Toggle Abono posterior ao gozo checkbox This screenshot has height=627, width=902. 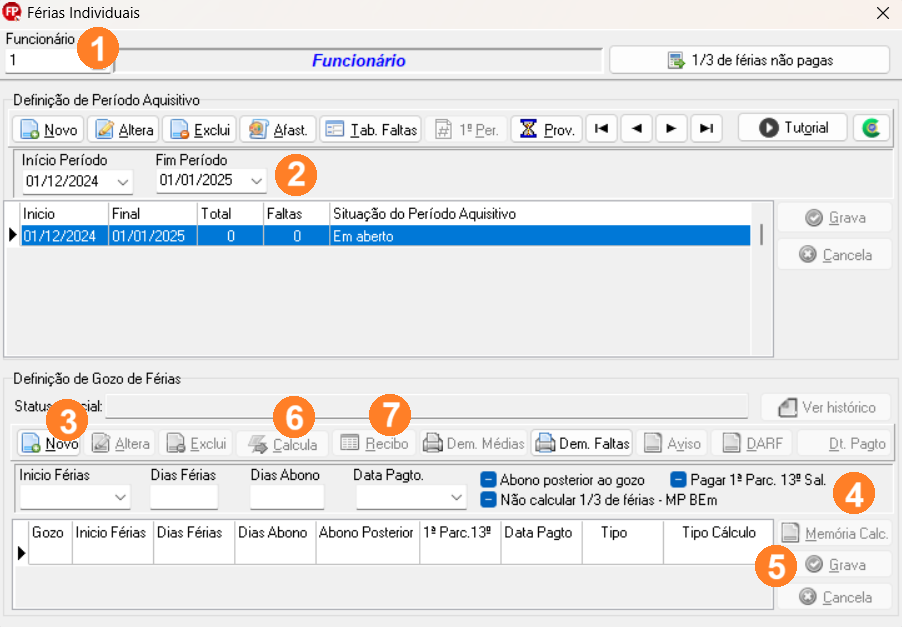[488, 479]
